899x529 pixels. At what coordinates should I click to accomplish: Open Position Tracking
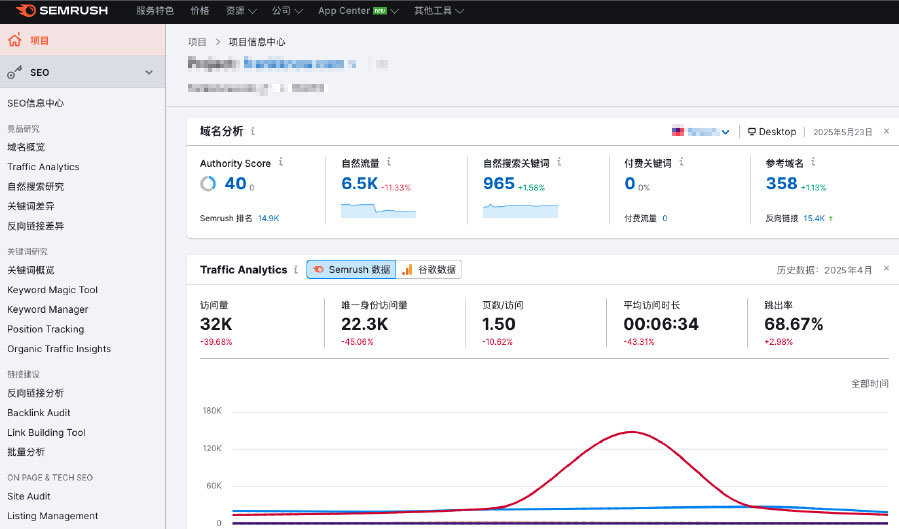click(x=45, y=329)
